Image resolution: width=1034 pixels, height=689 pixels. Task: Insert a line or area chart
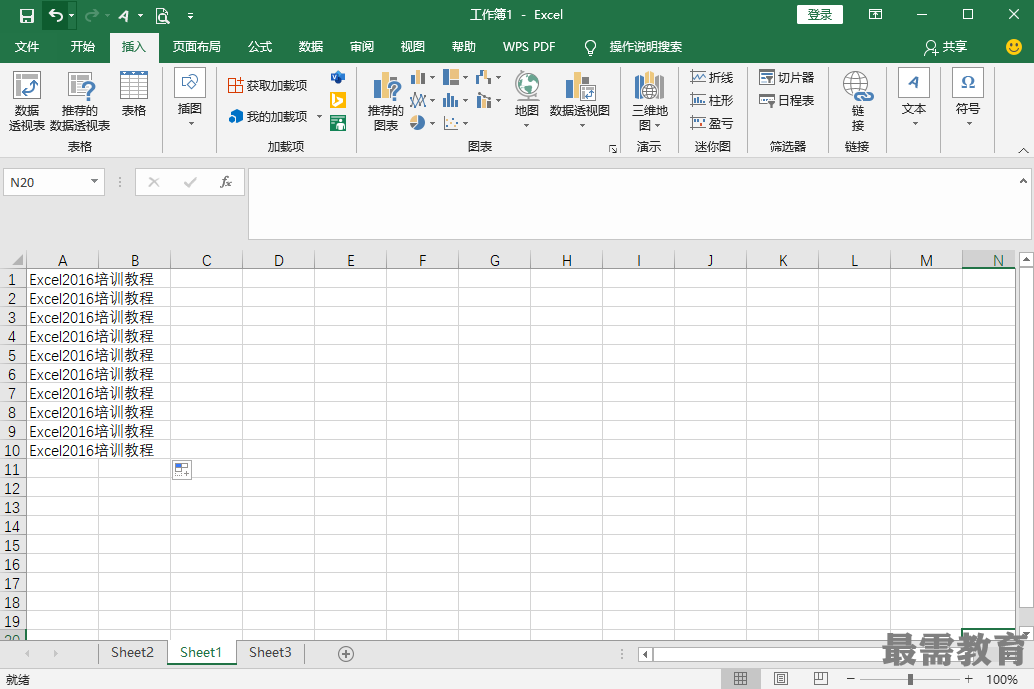[x=423, y=100]
